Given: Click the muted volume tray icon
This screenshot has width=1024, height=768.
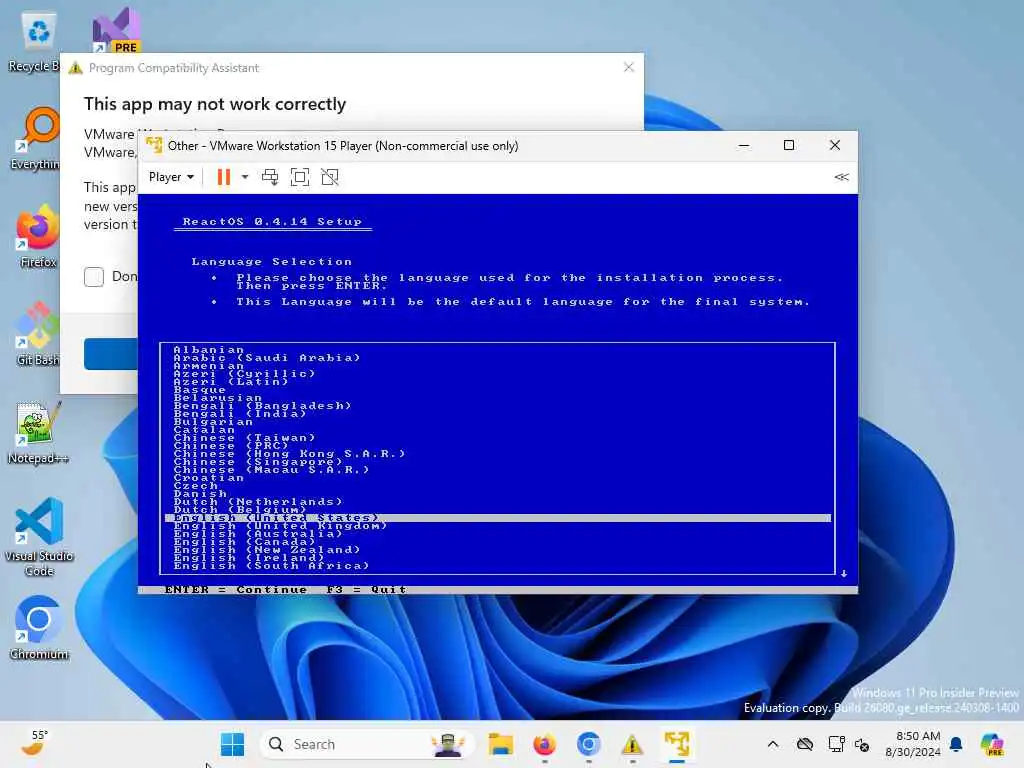Looking at the screenshot, I should (862, 744).
